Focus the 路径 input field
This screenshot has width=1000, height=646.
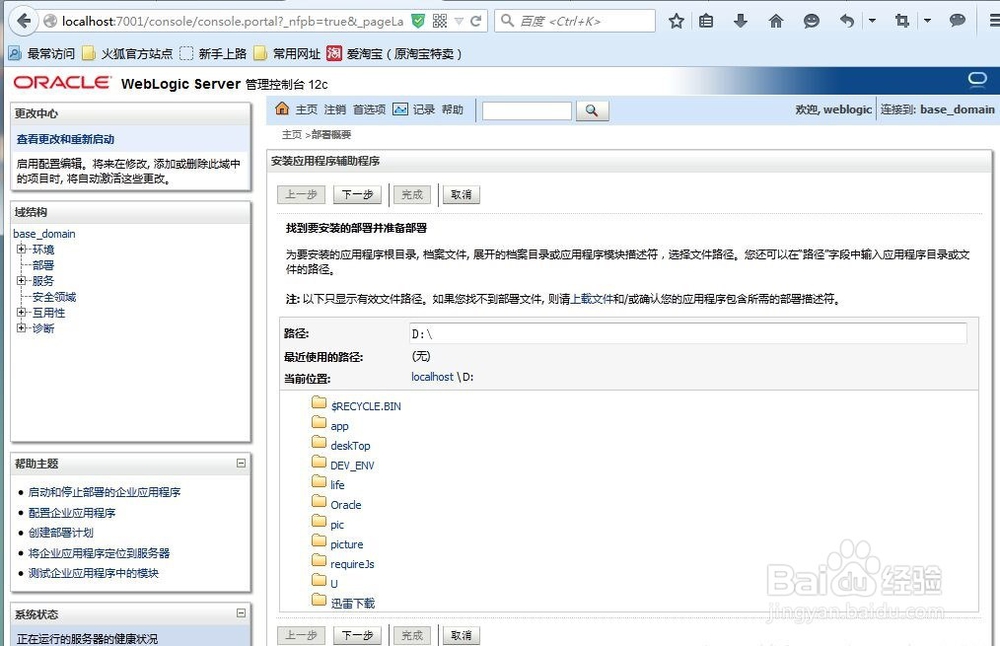pos(688,334)
